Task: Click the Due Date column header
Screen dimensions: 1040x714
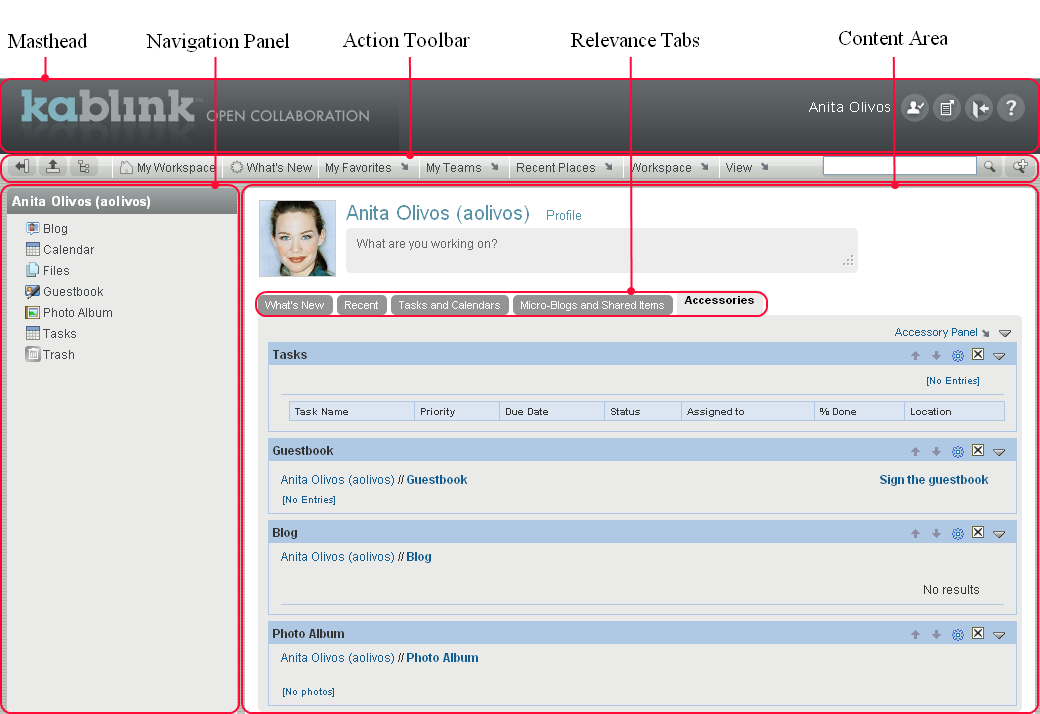Action: 552,411
